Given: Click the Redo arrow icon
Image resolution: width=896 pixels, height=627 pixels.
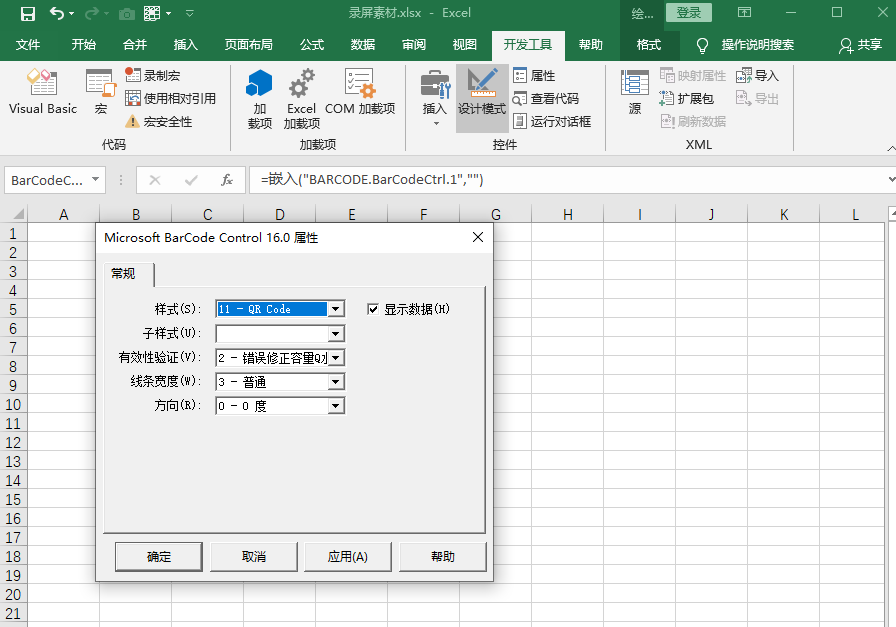Looking at the screenshot, I should (x=91, y=13).
